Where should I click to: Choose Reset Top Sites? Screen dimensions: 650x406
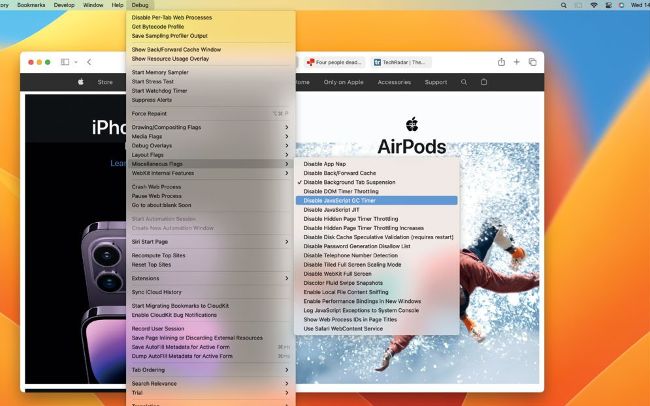tap(211, 265)
